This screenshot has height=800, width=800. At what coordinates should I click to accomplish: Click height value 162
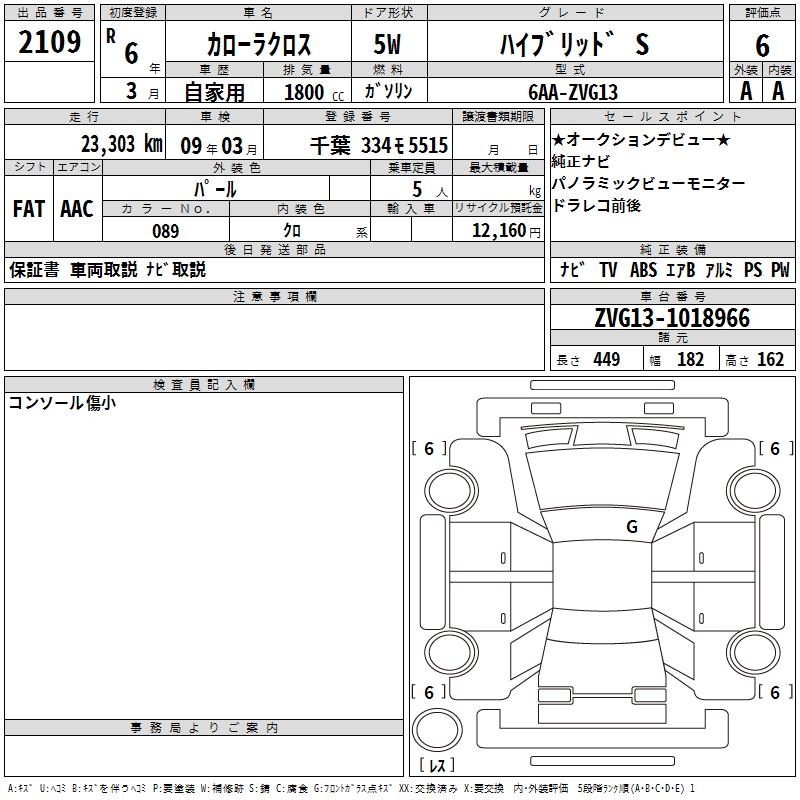770,359
